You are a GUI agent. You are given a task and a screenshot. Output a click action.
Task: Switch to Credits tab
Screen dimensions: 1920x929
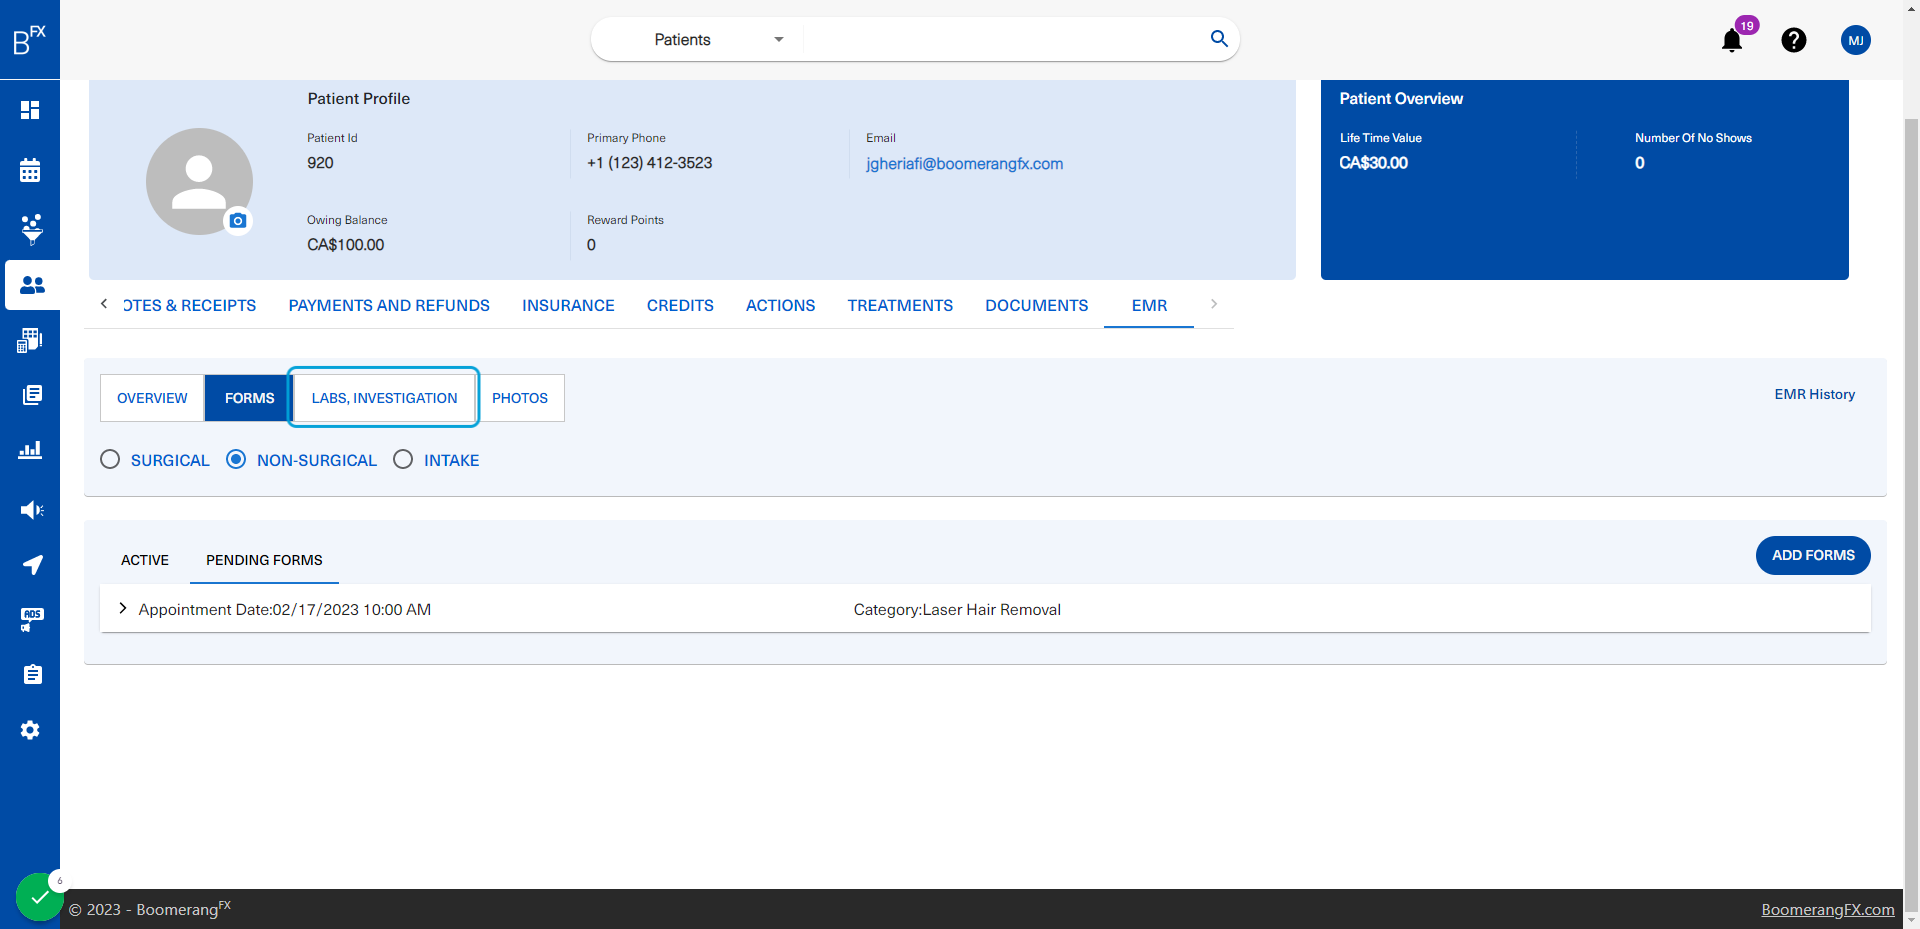coord(680,306)
